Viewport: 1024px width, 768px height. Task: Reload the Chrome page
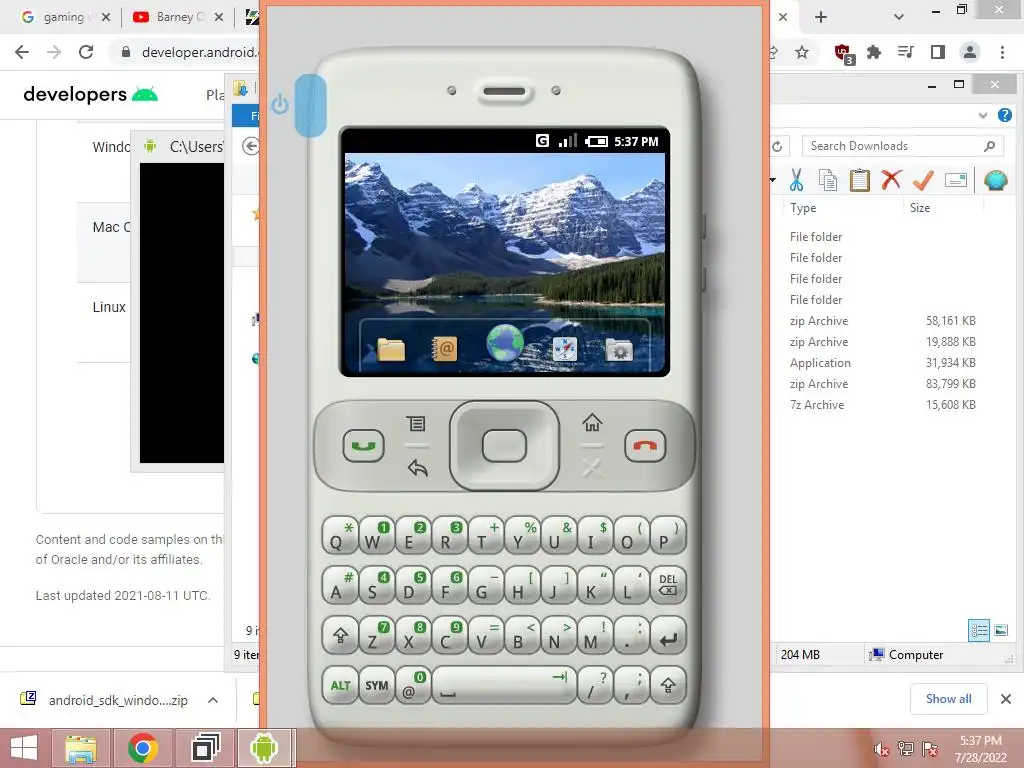[x=86, y=52]
